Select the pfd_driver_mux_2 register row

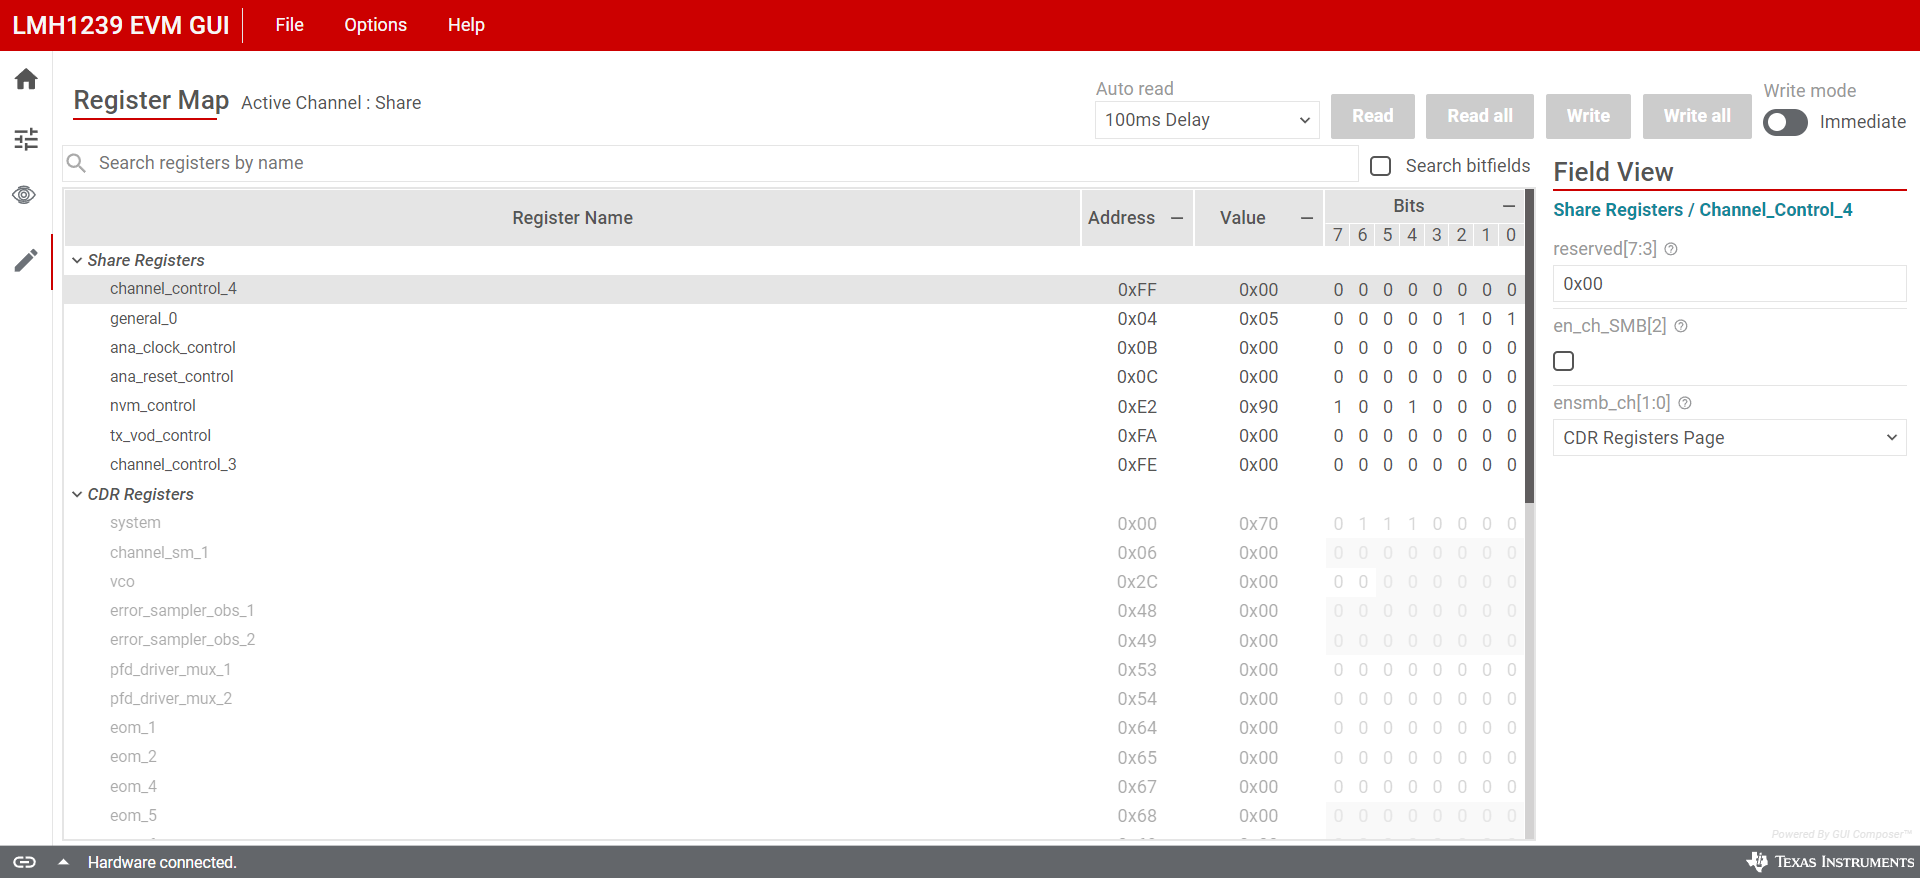pyautogui.click(x=794, y=699)
